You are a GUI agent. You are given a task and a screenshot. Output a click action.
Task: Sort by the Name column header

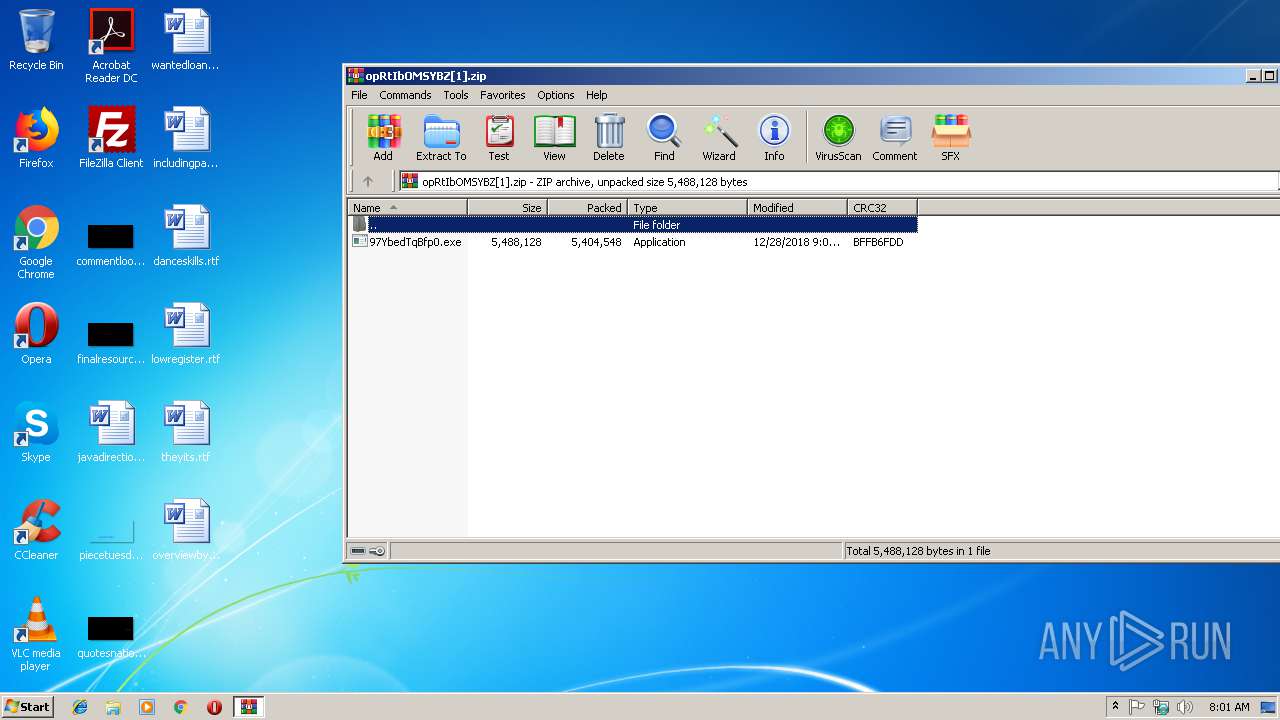pos(407,208)
